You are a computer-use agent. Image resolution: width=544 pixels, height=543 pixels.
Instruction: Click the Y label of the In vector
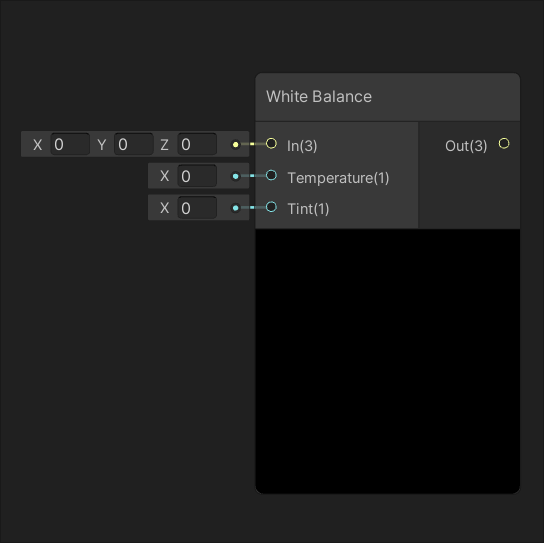click(x=102, y=145)
